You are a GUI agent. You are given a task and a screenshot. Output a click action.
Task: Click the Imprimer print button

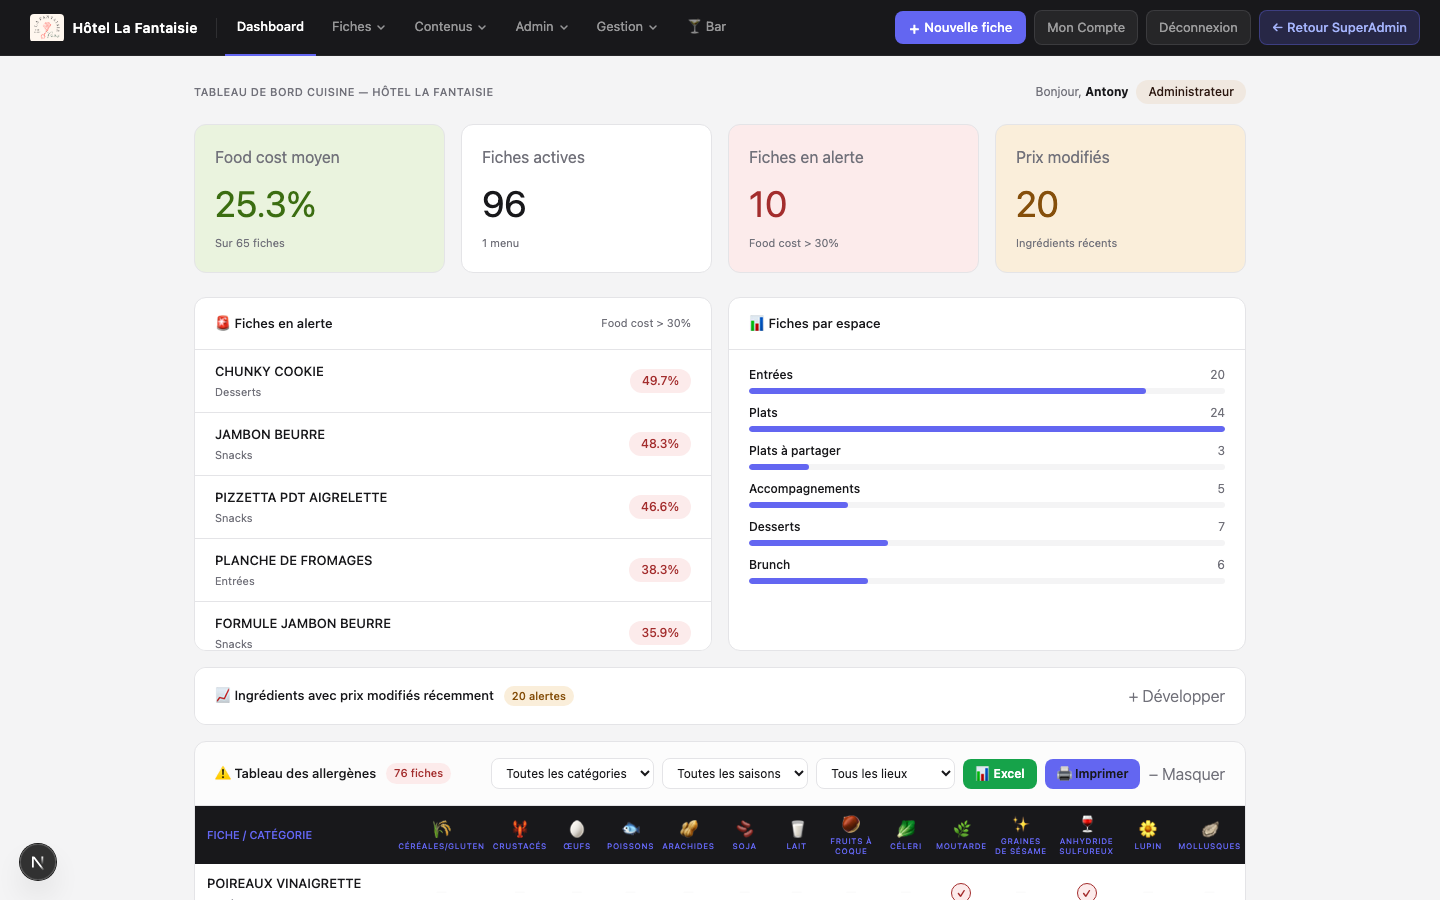[x=1092, y=774]
